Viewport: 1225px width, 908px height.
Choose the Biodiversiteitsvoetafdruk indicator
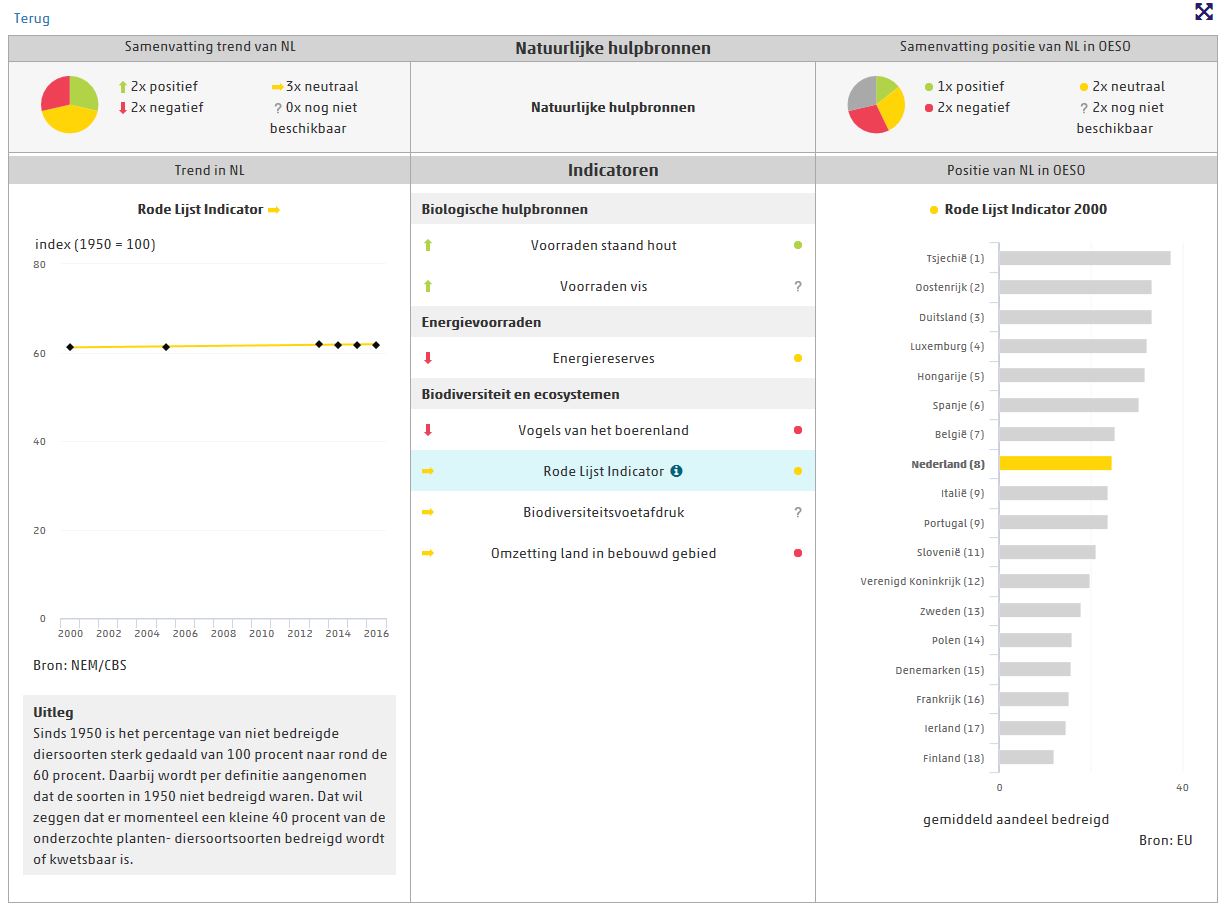(x=603, y=512)
